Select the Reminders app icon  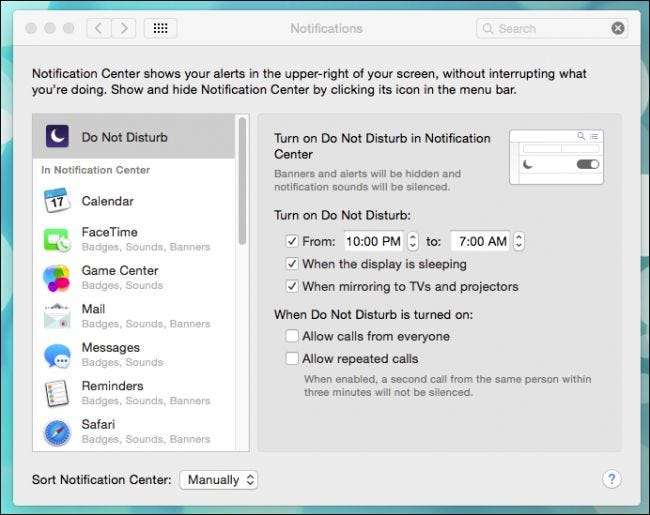56,393
